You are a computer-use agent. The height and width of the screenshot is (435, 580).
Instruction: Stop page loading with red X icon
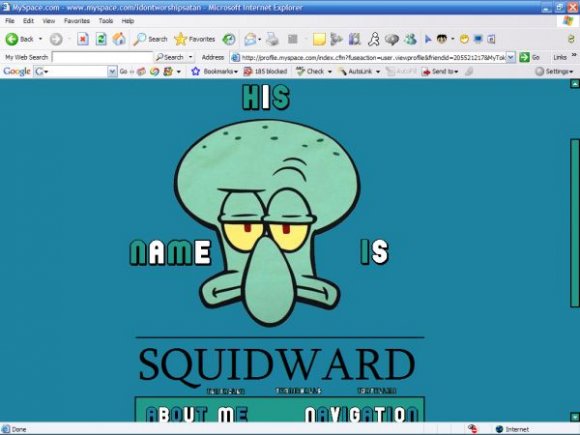click(x=83, y=39)
